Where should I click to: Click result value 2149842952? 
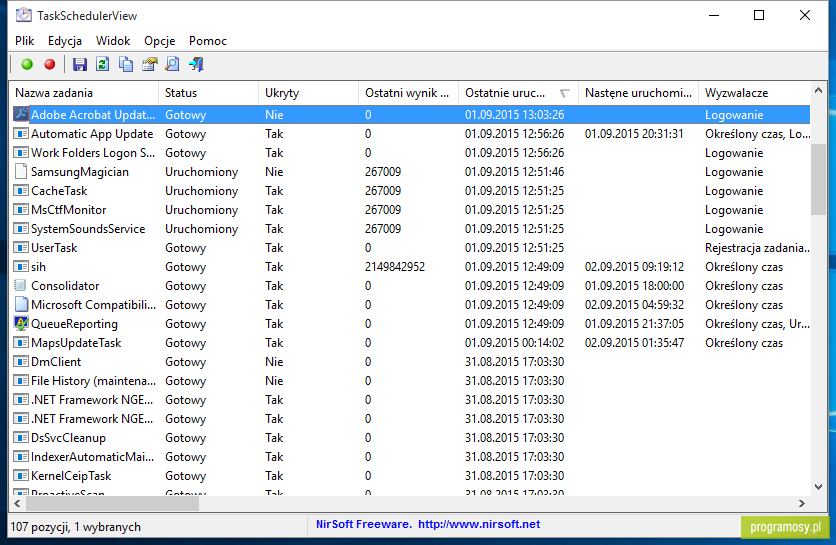coord(395,267)
